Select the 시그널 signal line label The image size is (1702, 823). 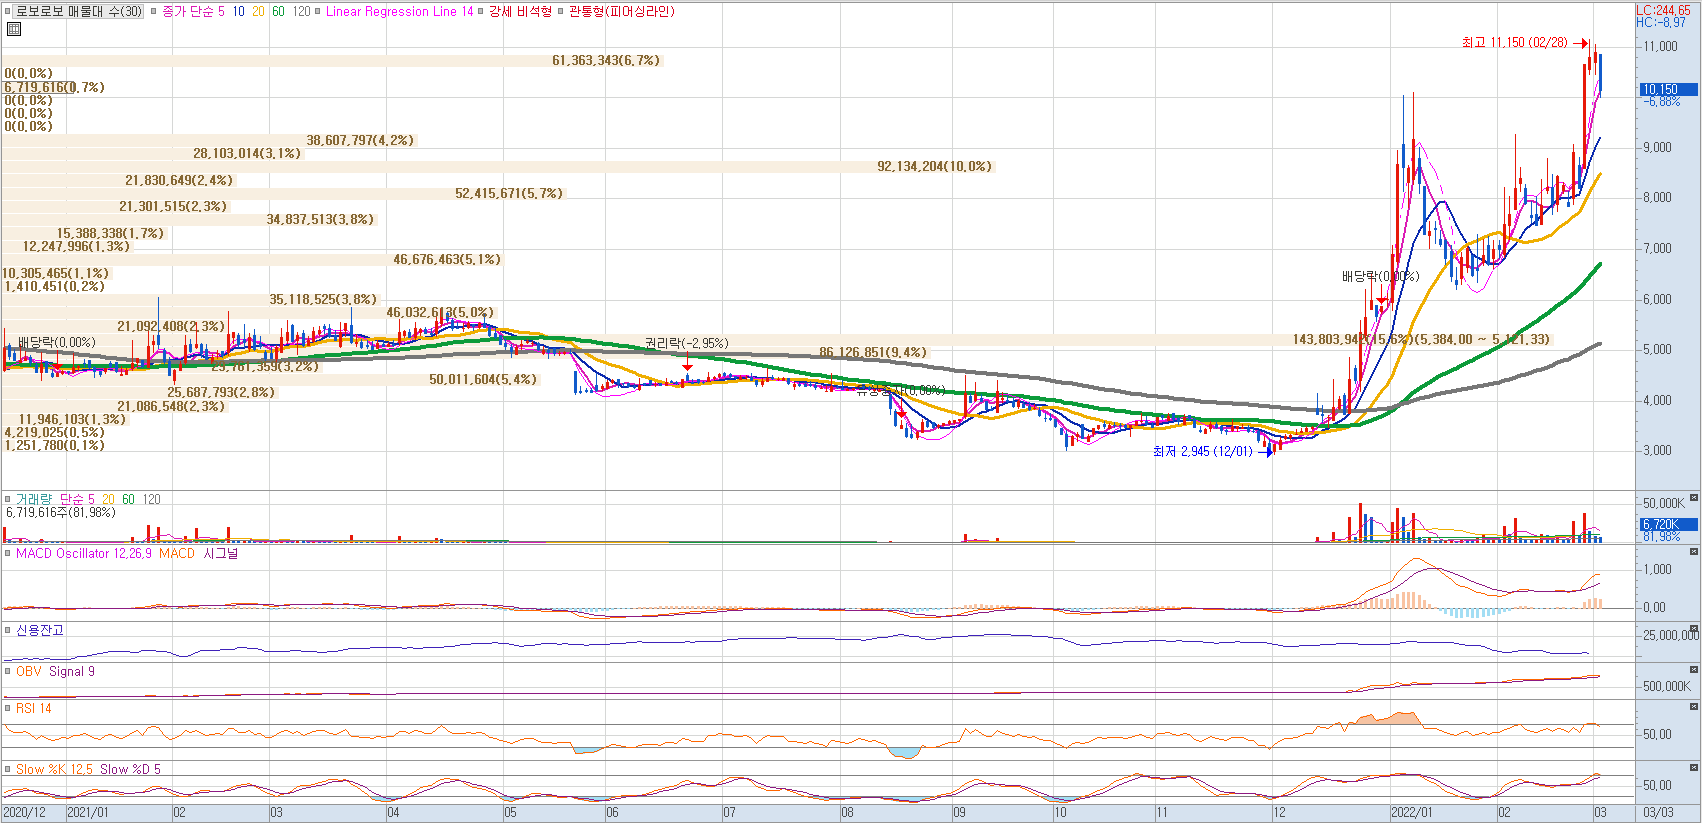221,553
